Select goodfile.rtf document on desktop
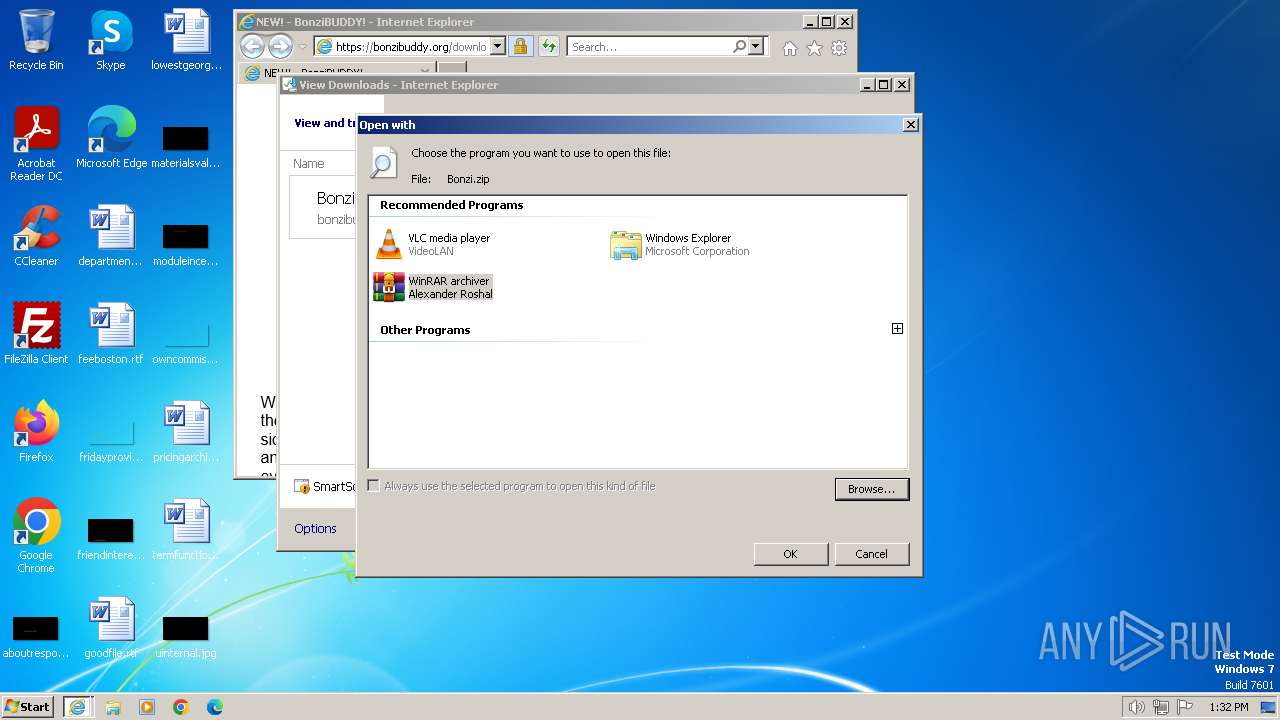The image size is (1280, 720). [x=111, y=628]
